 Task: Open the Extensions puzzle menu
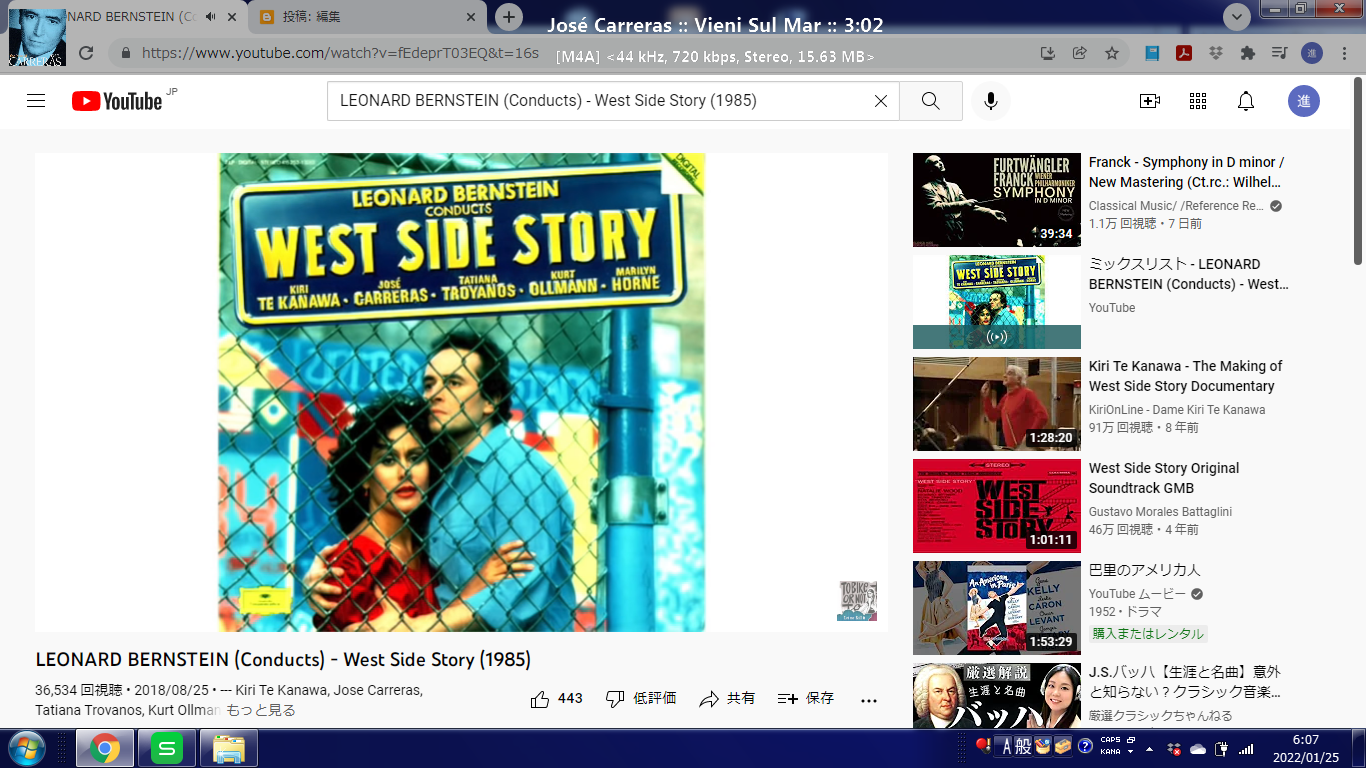pos(1247,53)
